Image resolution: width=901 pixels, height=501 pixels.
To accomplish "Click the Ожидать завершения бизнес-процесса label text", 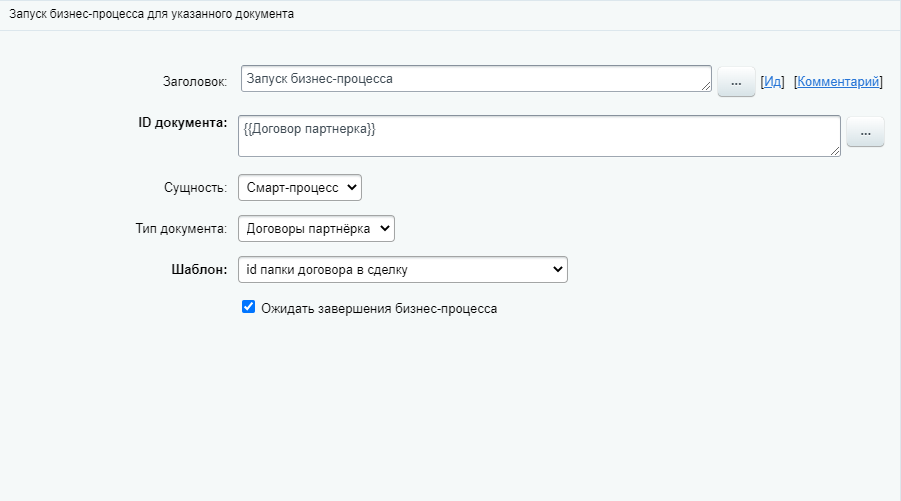I will coord(379,309).
